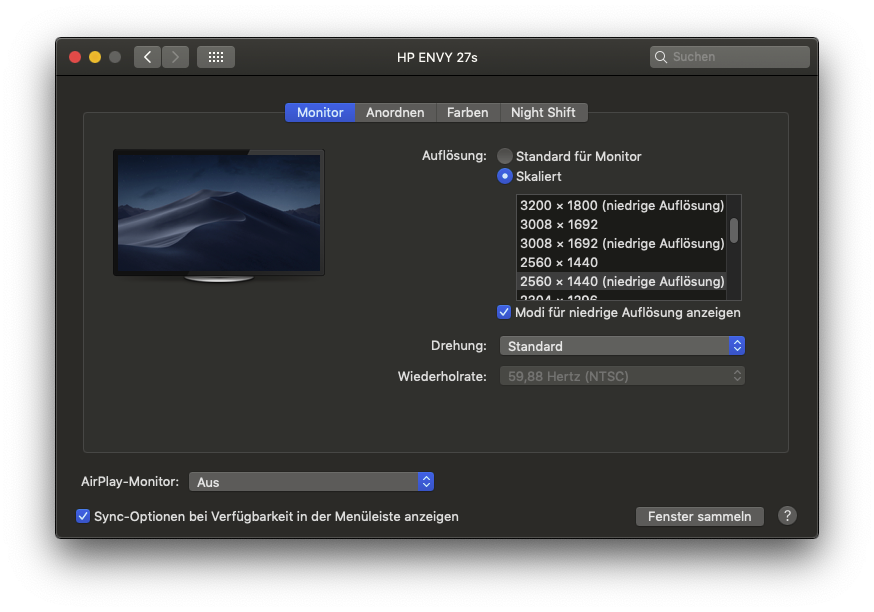
Task: Open the Night Shift tab
Action: [x=543, y=113]
